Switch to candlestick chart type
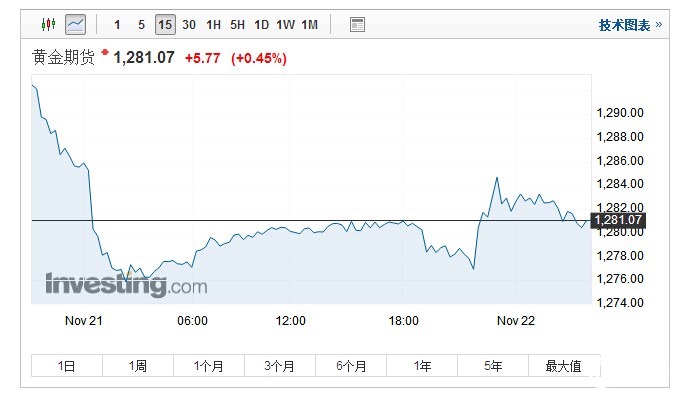681x400 pixels. 49,24
